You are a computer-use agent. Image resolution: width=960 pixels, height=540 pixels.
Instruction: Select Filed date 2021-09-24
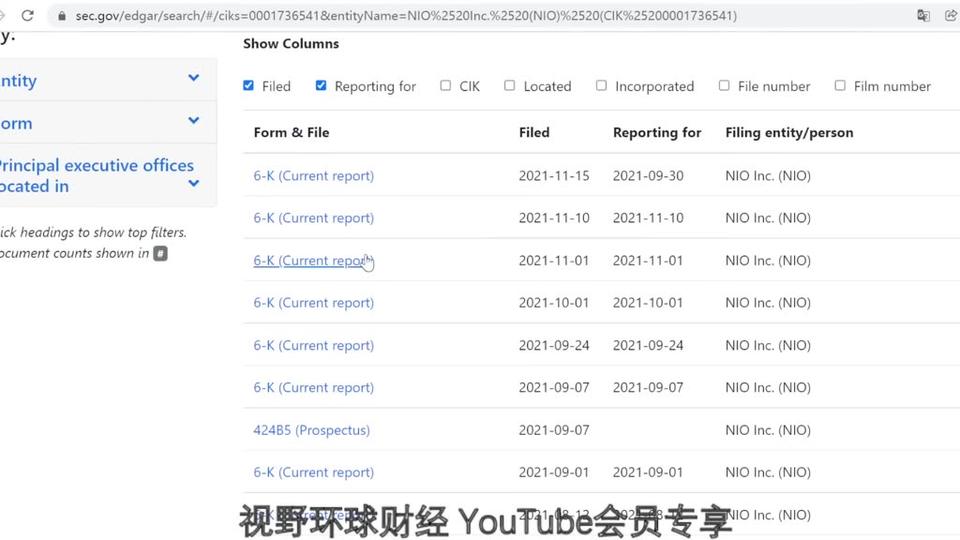coord(554,345)
